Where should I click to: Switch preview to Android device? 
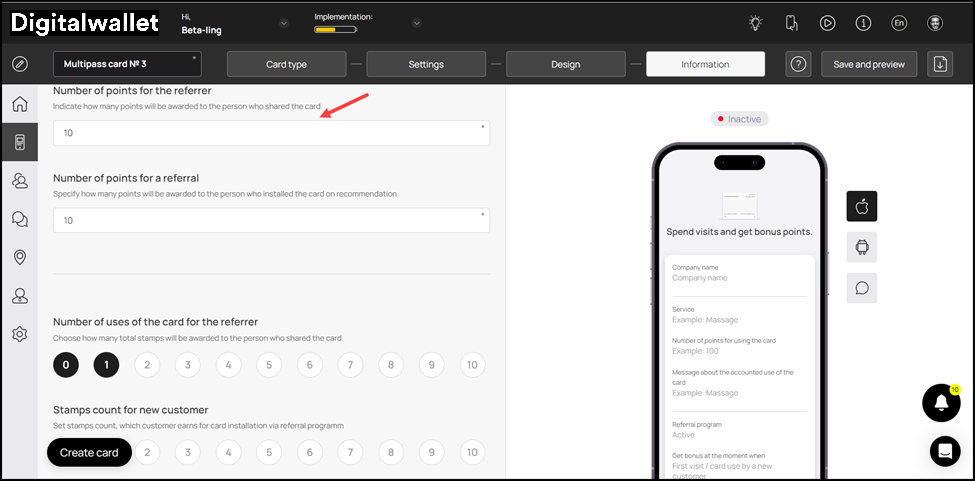pyautogui.click(x=861, y=247)
